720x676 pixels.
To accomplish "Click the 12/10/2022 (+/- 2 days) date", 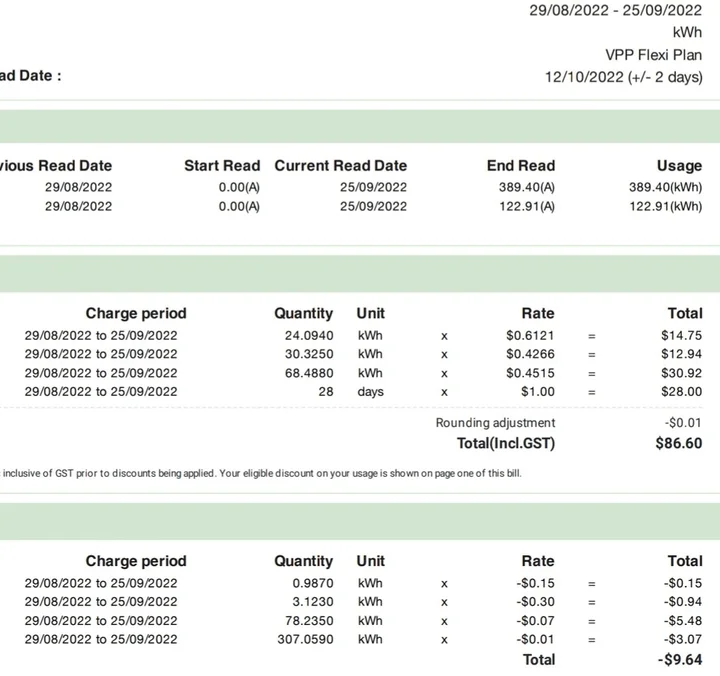I will (x=623, y=77).
